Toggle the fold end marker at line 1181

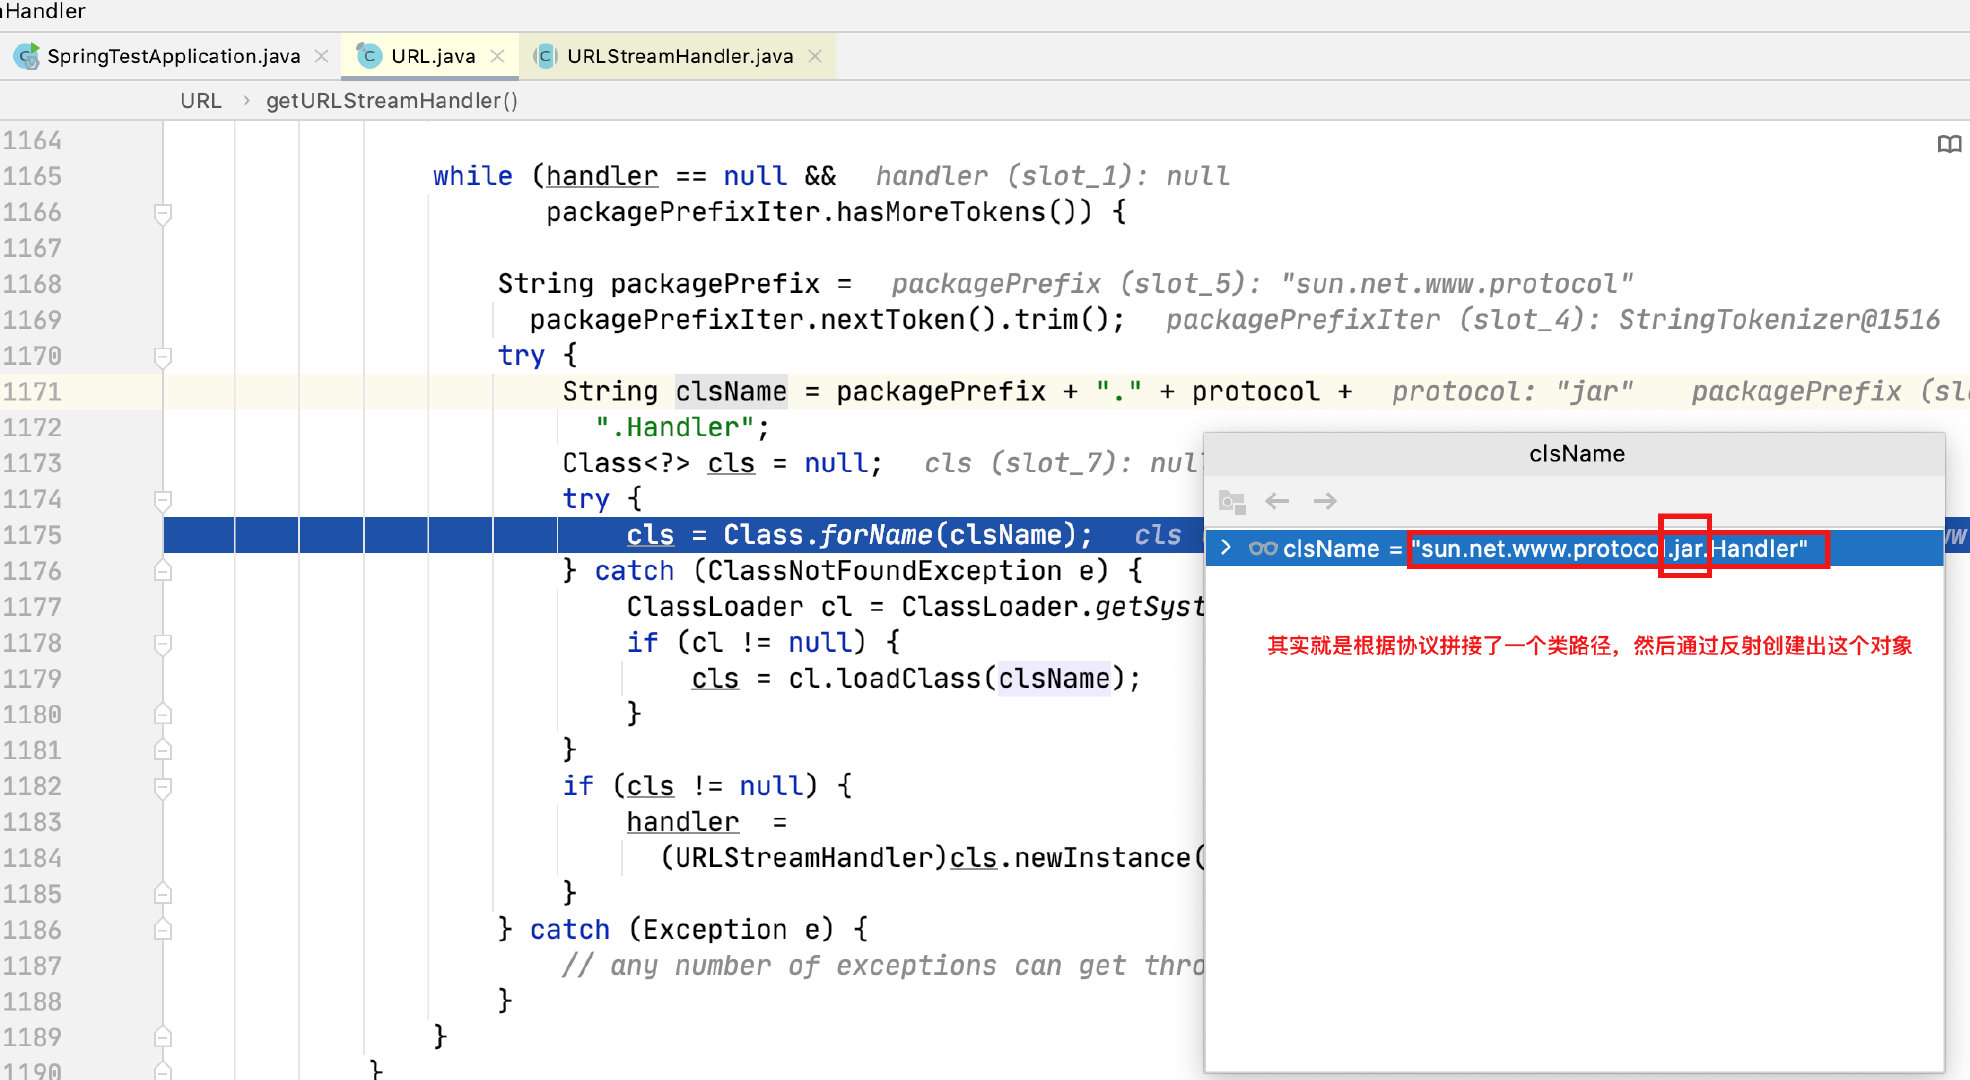click(x=163, y=750)
